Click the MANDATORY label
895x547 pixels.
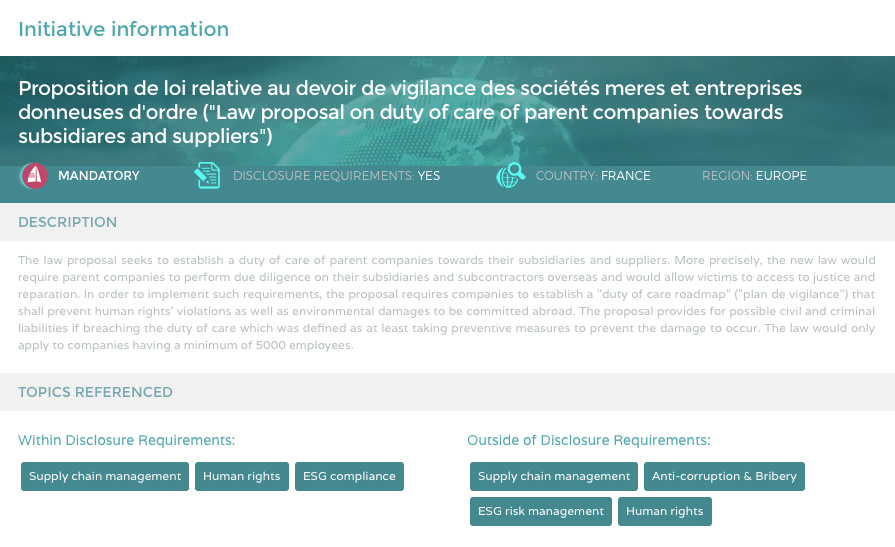[x=99, y=176]
